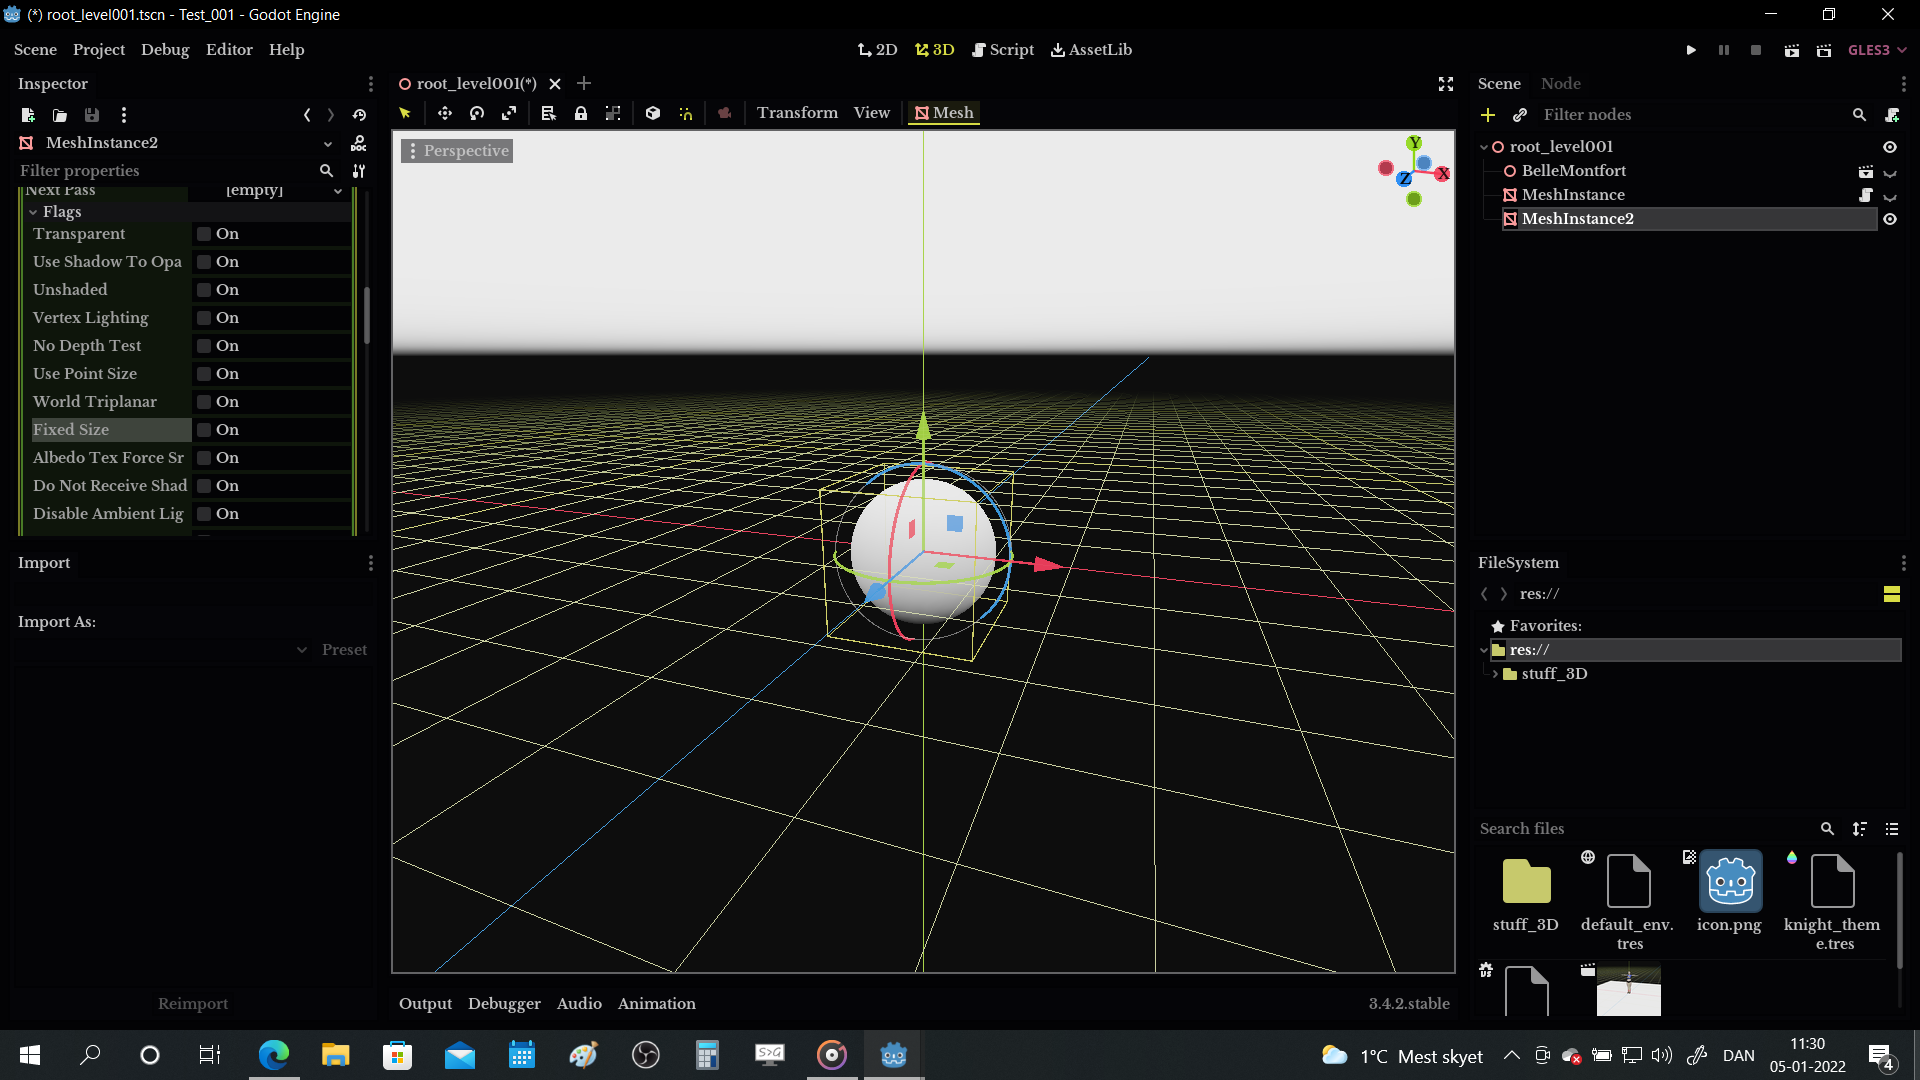Open the Transform menu in the viewport
Image resolution: width=1920 pixels, height=1080 pixels.
click(797, 113)
